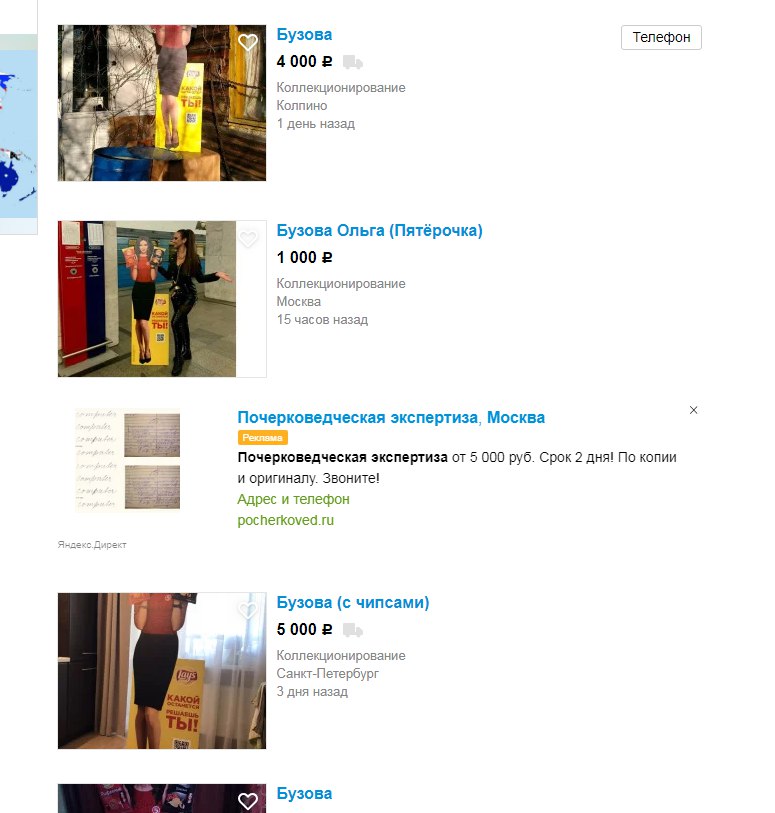The image size is (775, 813).
Task: Toggle heart on Бузова Ольга (Пятёрочка) listing
Action: pyautogui.click(x=248, y=239)
